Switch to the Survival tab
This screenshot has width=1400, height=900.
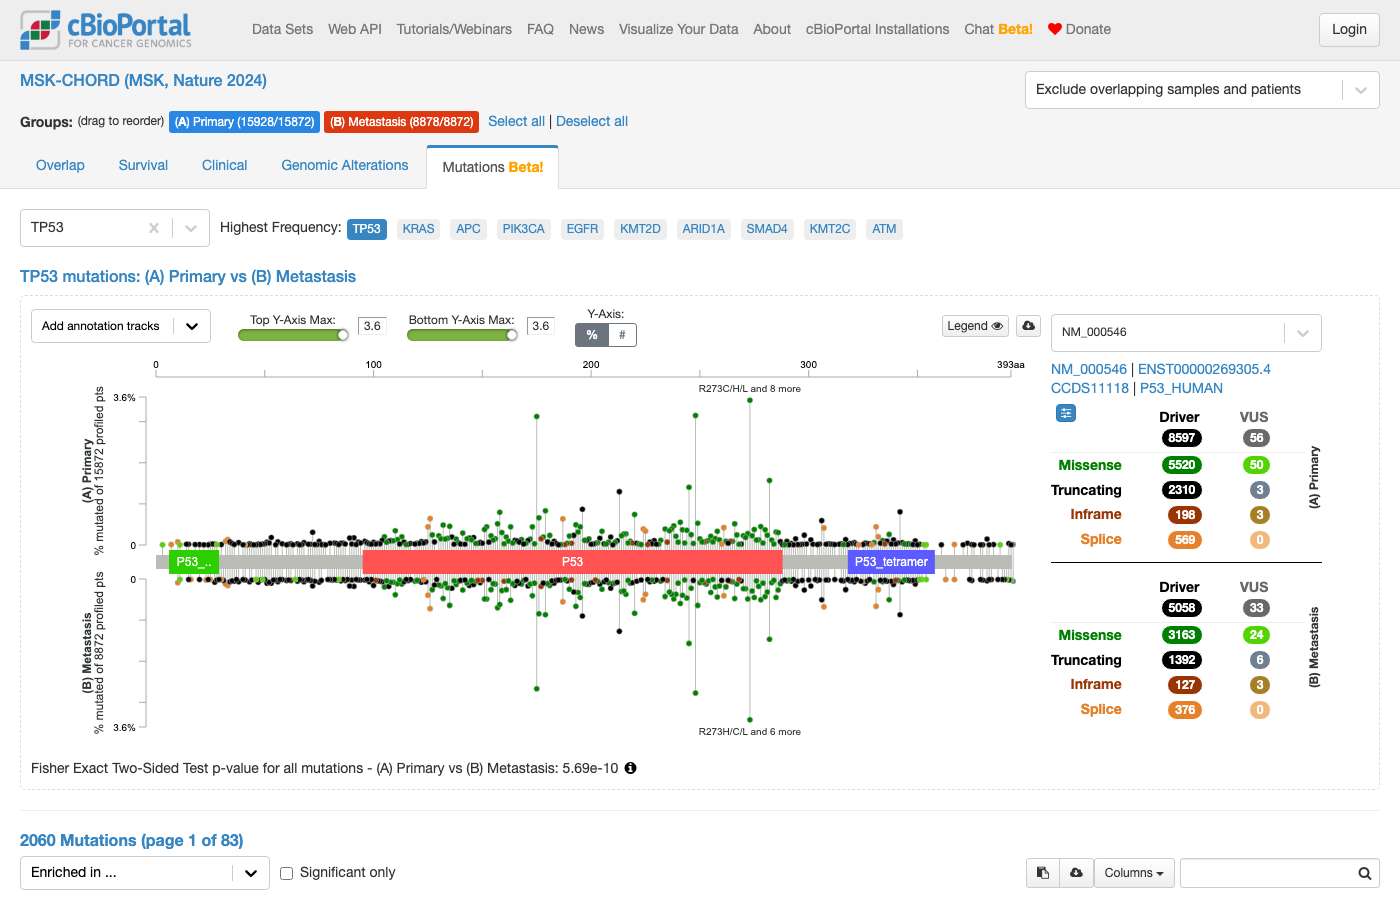(x=143, y=166)
